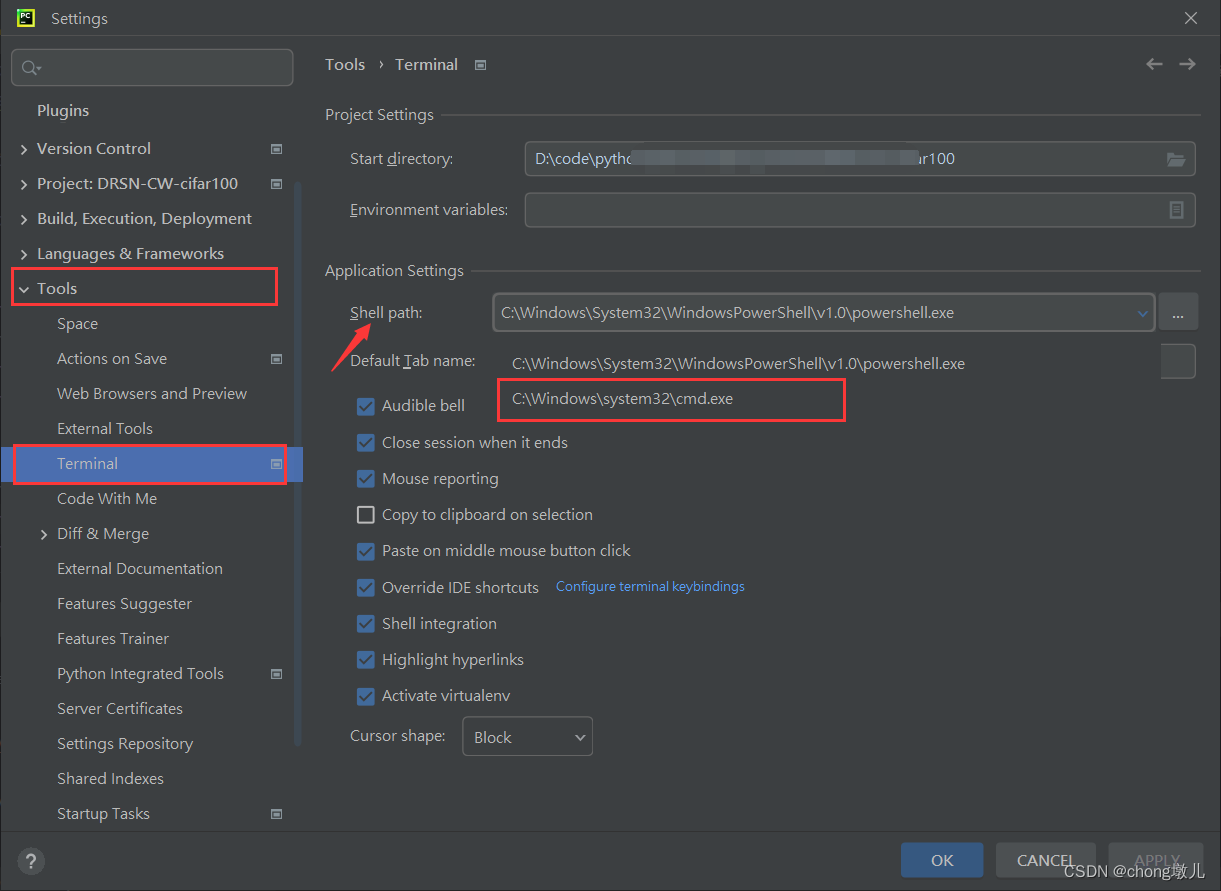Click the project icon next to Terminal breadcrumb

click(481, 65)
